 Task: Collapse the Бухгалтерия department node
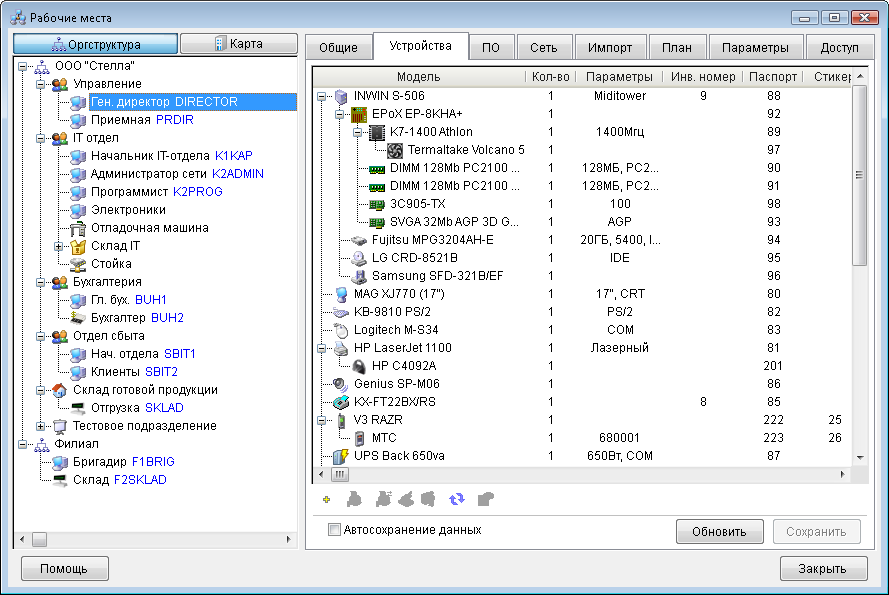pos(41,282)
